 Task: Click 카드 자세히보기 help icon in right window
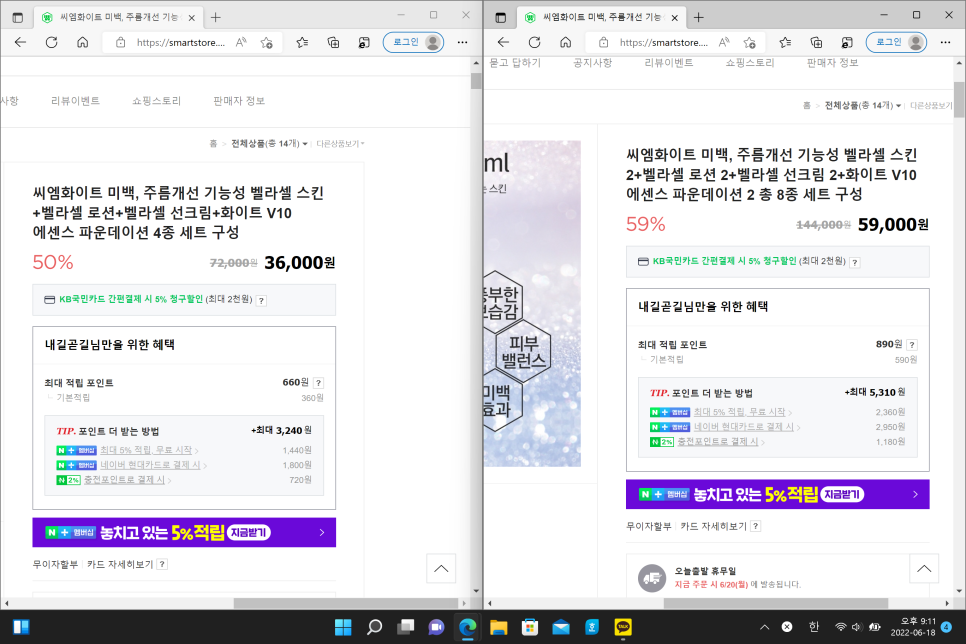point(755,526)
